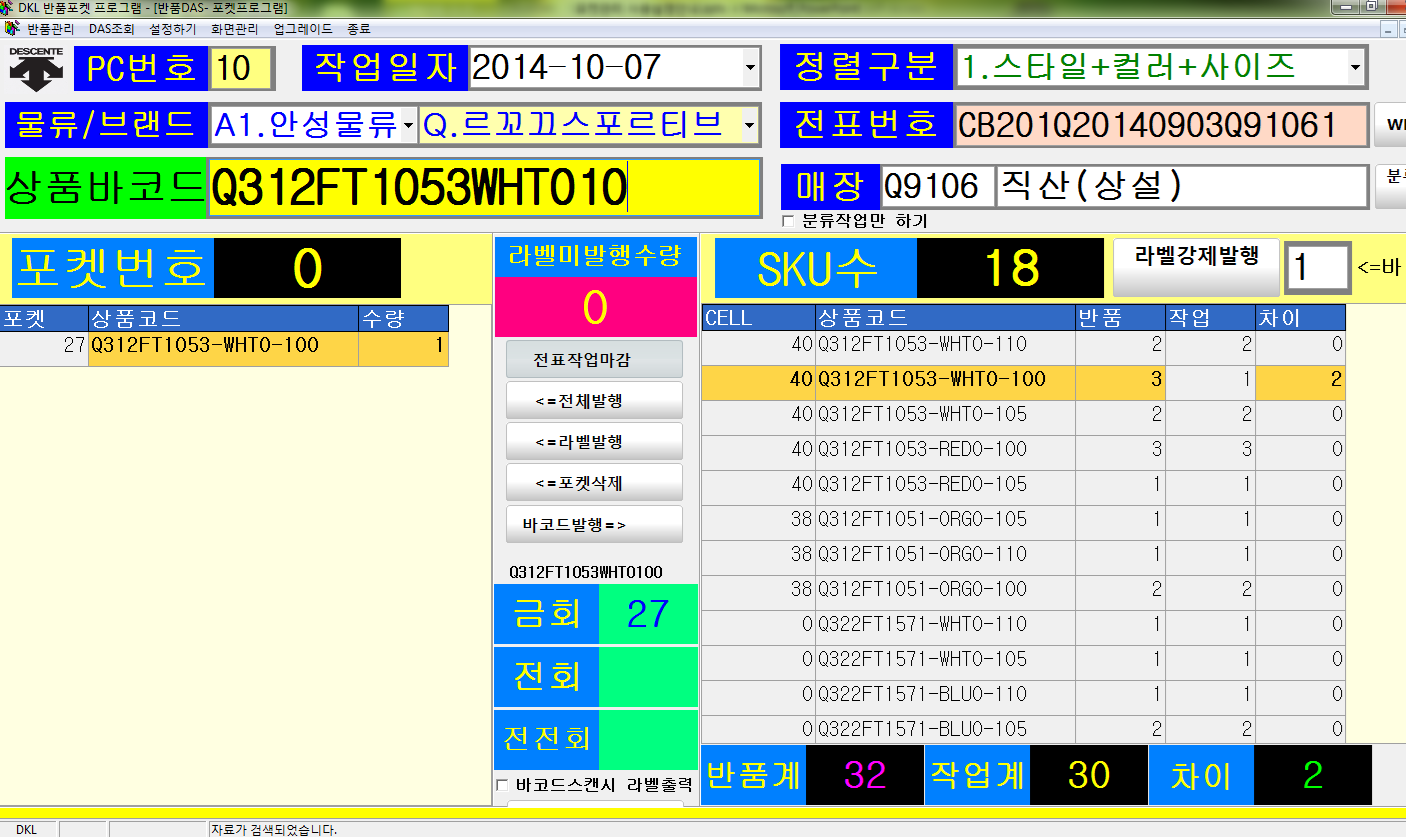Open the Q.르꼬끄스포르티브 brand dropdown

[750, 125]
